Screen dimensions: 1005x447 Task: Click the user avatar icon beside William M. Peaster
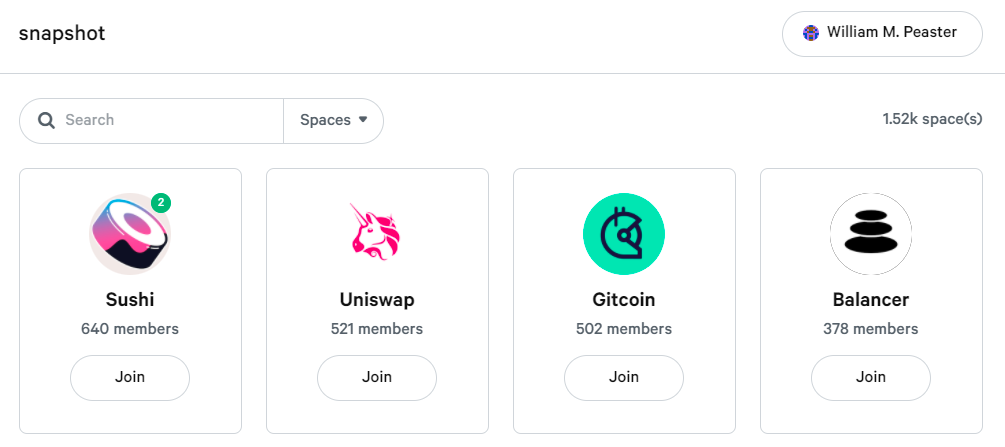click(811, 33)
